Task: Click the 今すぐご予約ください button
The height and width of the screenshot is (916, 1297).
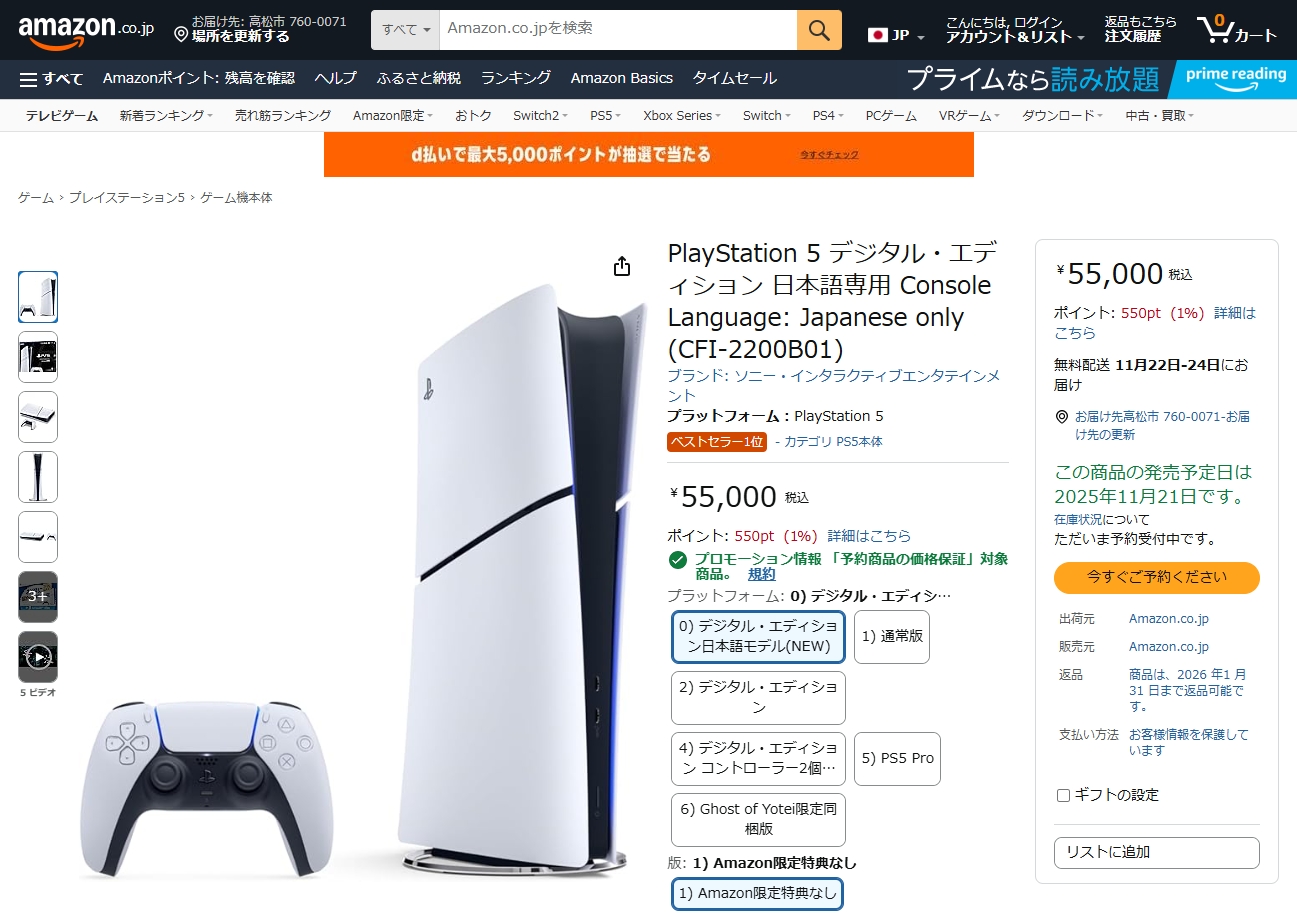Action: click(1157, 578)
